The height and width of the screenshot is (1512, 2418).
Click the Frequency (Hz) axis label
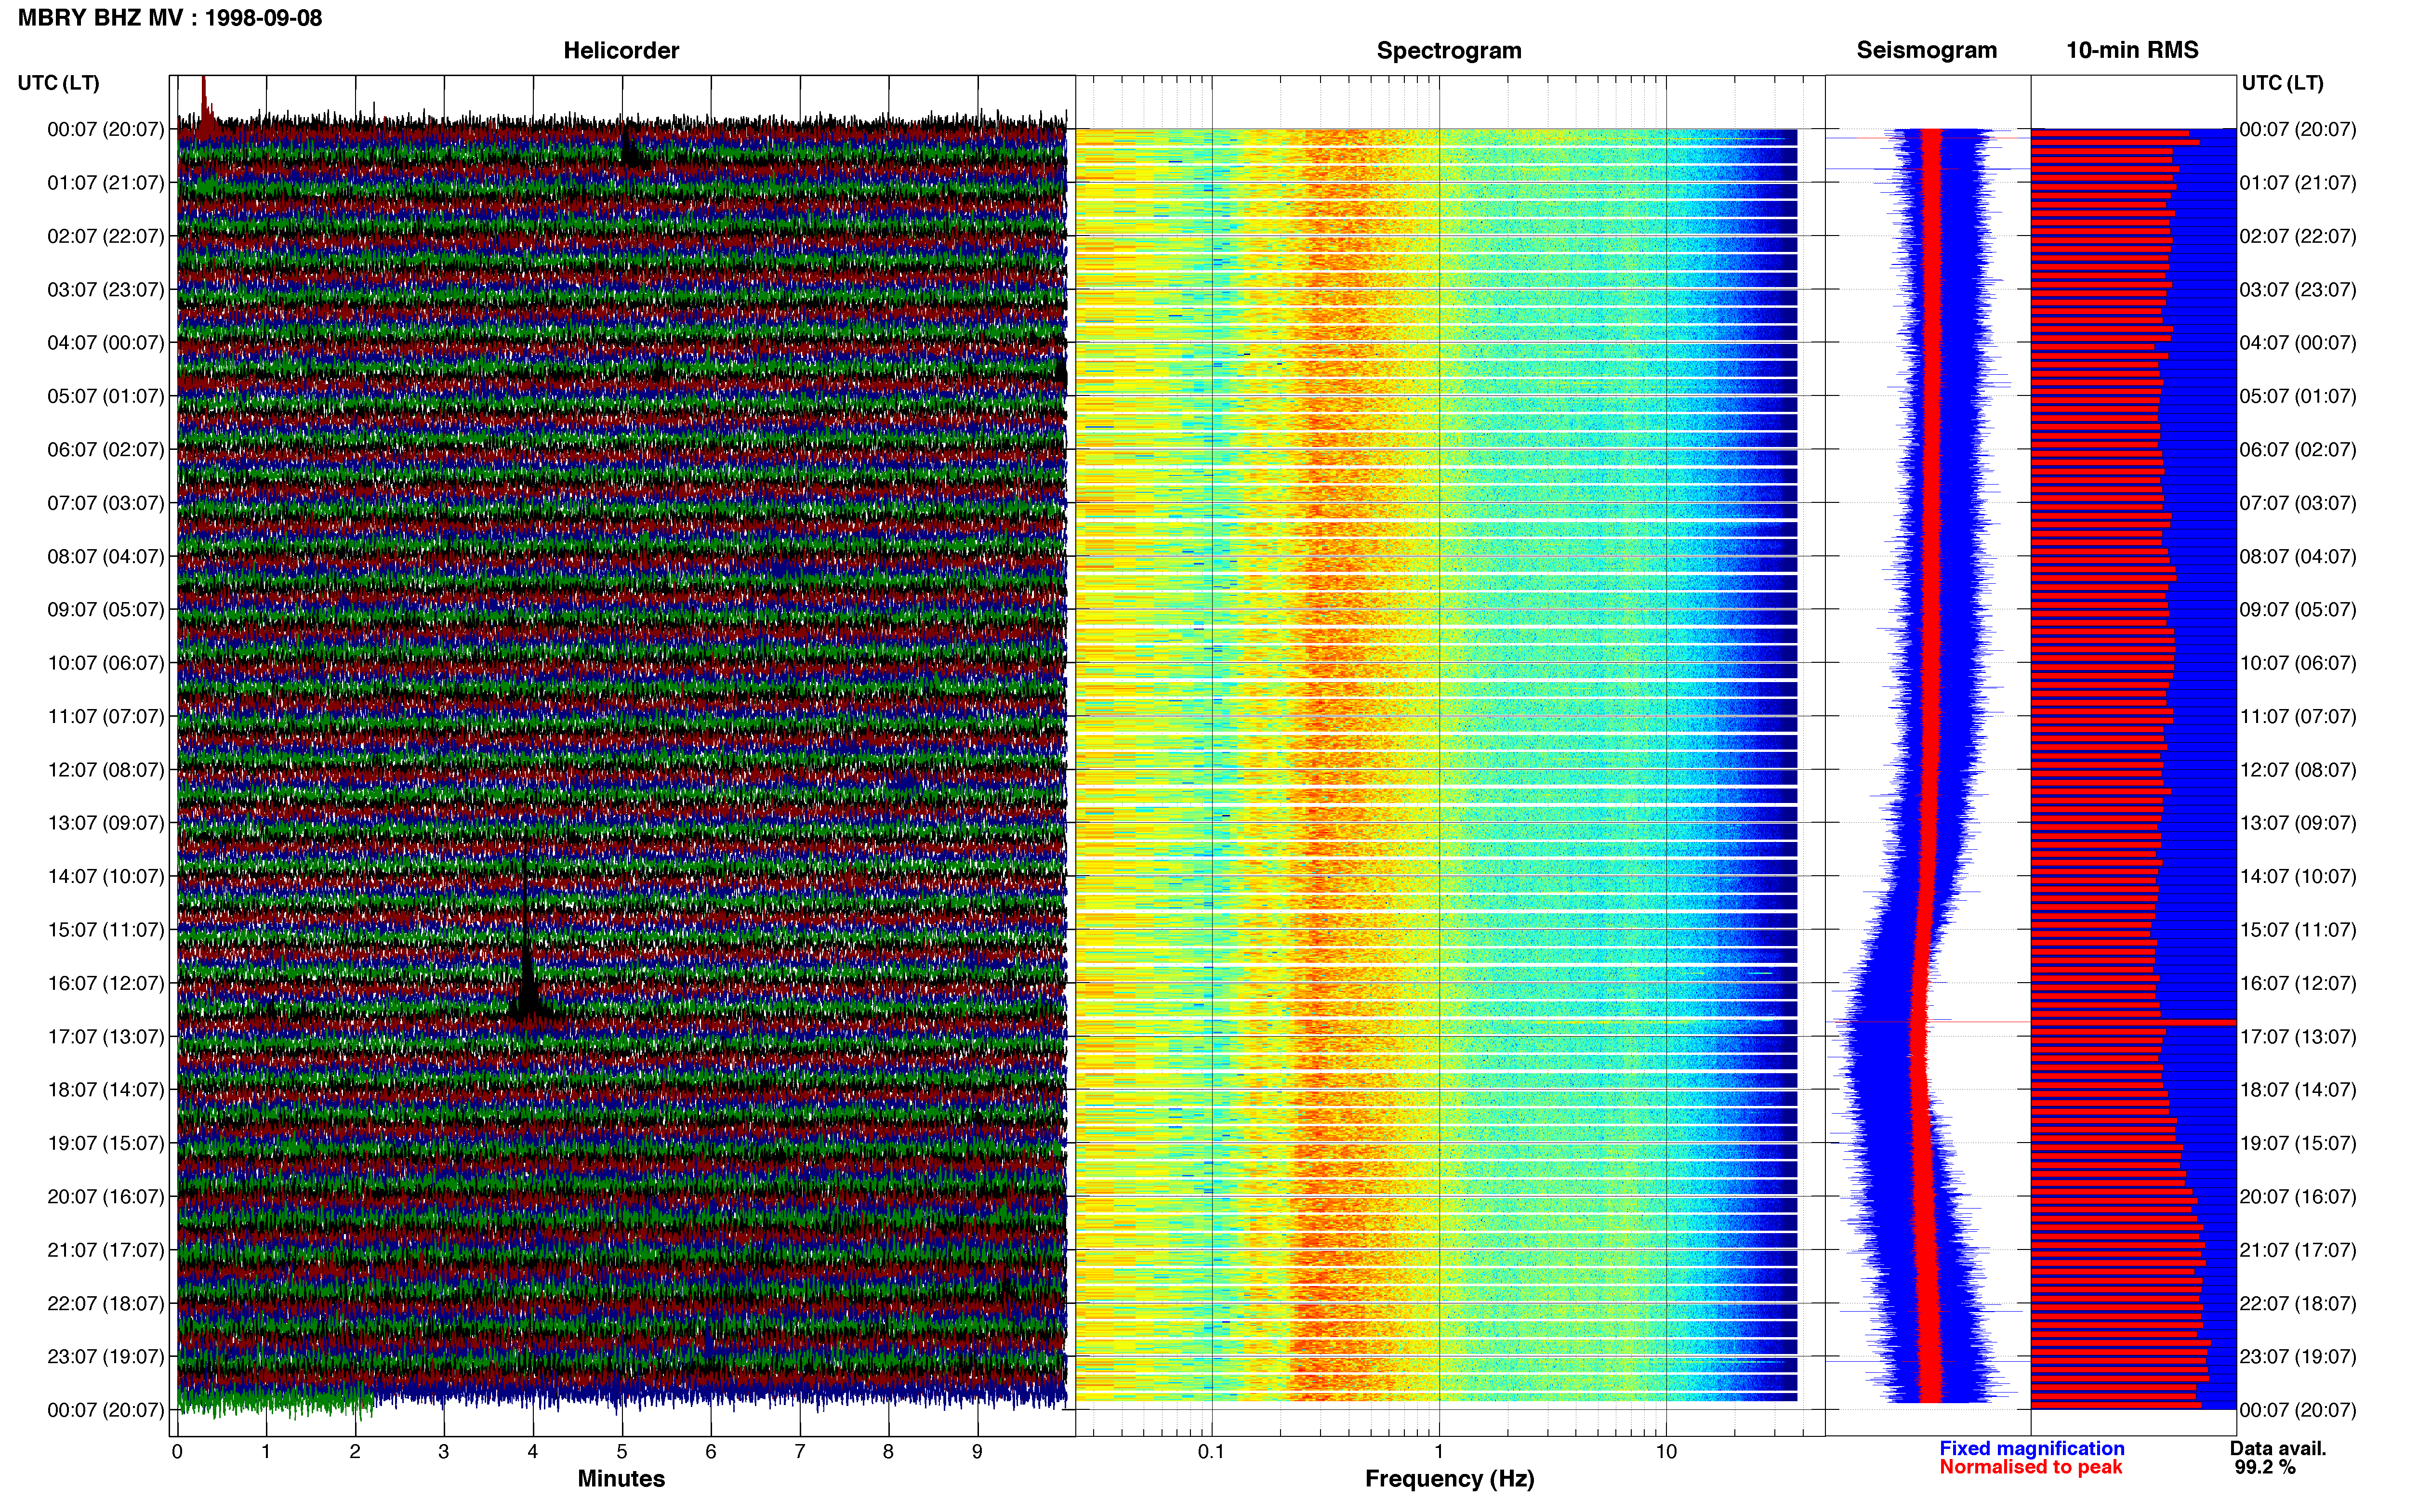tap(1449, 1479)
